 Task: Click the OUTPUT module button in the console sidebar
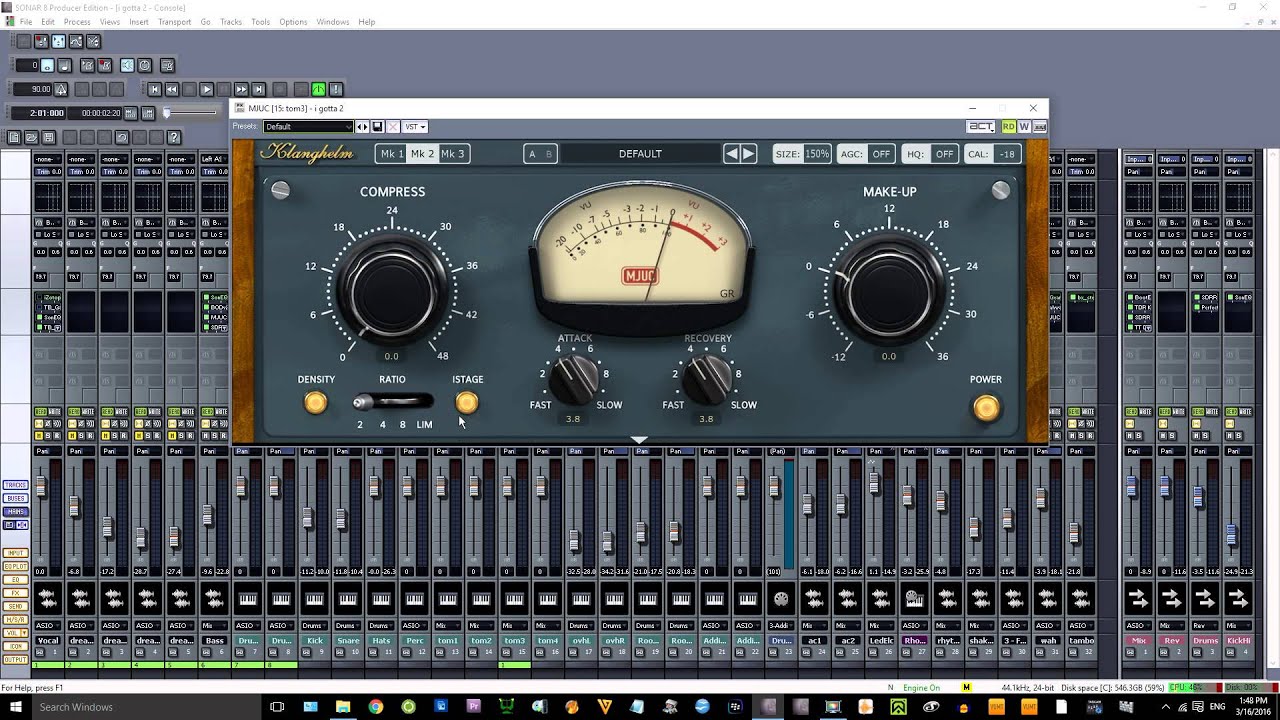(x=16, y=660)
